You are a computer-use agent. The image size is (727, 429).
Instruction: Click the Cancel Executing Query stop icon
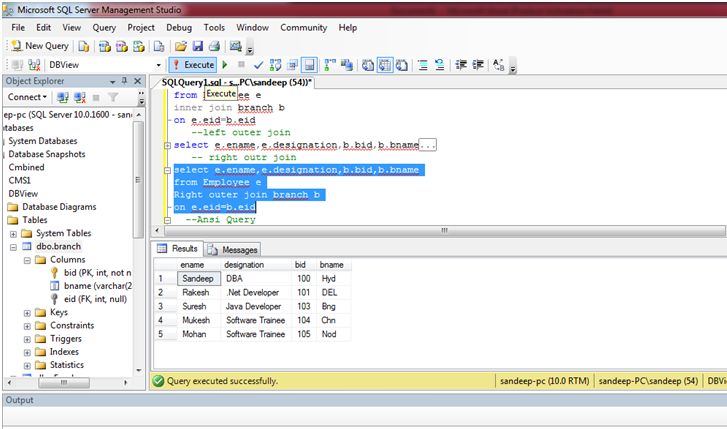[x=241, y=64]
